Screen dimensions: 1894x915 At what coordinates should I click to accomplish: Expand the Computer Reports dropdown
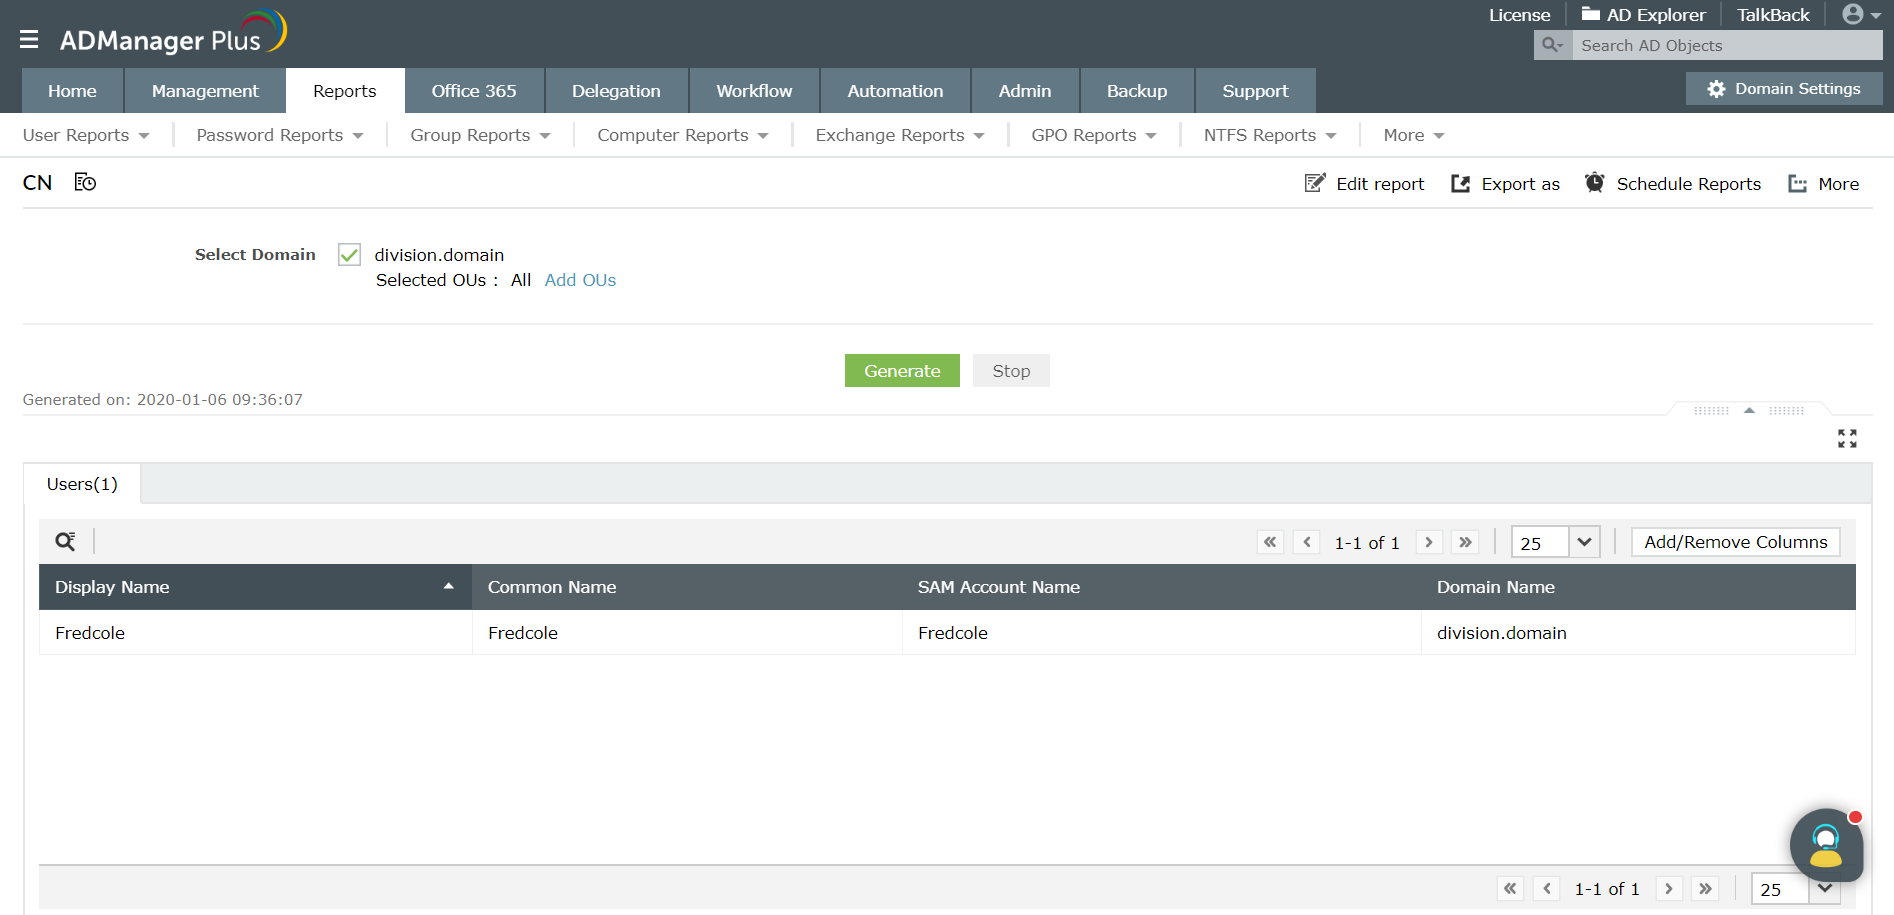pos(683,135)
